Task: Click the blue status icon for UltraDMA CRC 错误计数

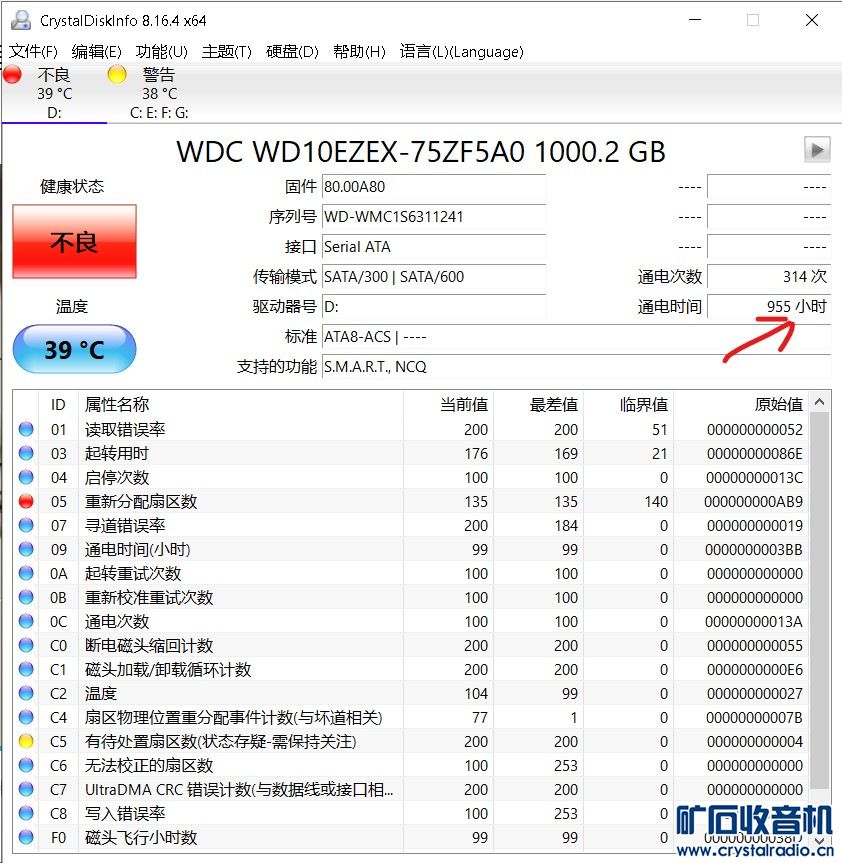Action: [x=26, y=789]
